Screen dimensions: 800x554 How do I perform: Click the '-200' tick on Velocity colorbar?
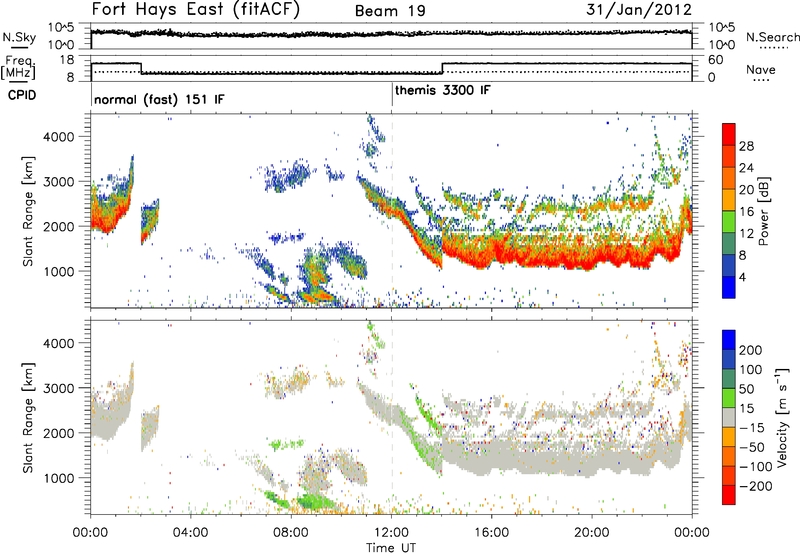756,486
